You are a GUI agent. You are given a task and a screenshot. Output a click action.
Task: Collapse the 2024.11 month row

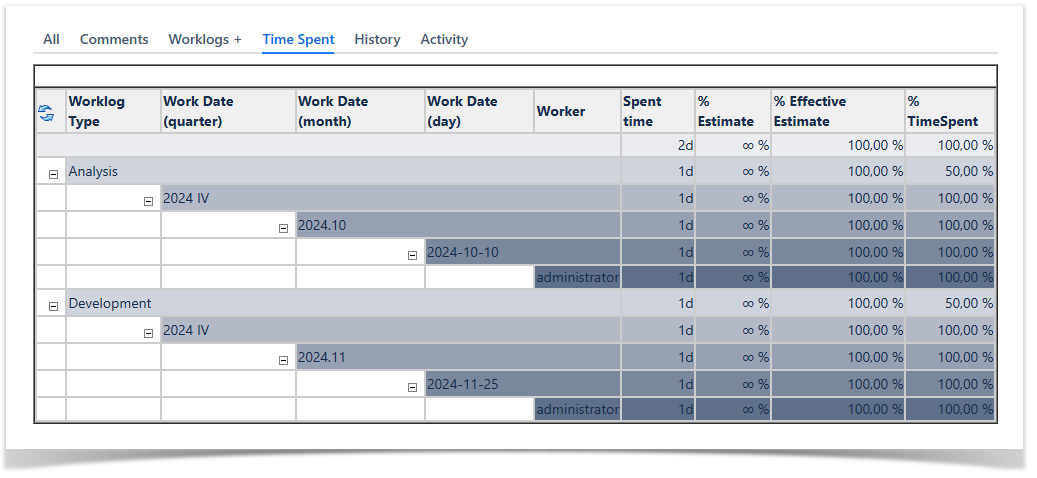(283, 359)
